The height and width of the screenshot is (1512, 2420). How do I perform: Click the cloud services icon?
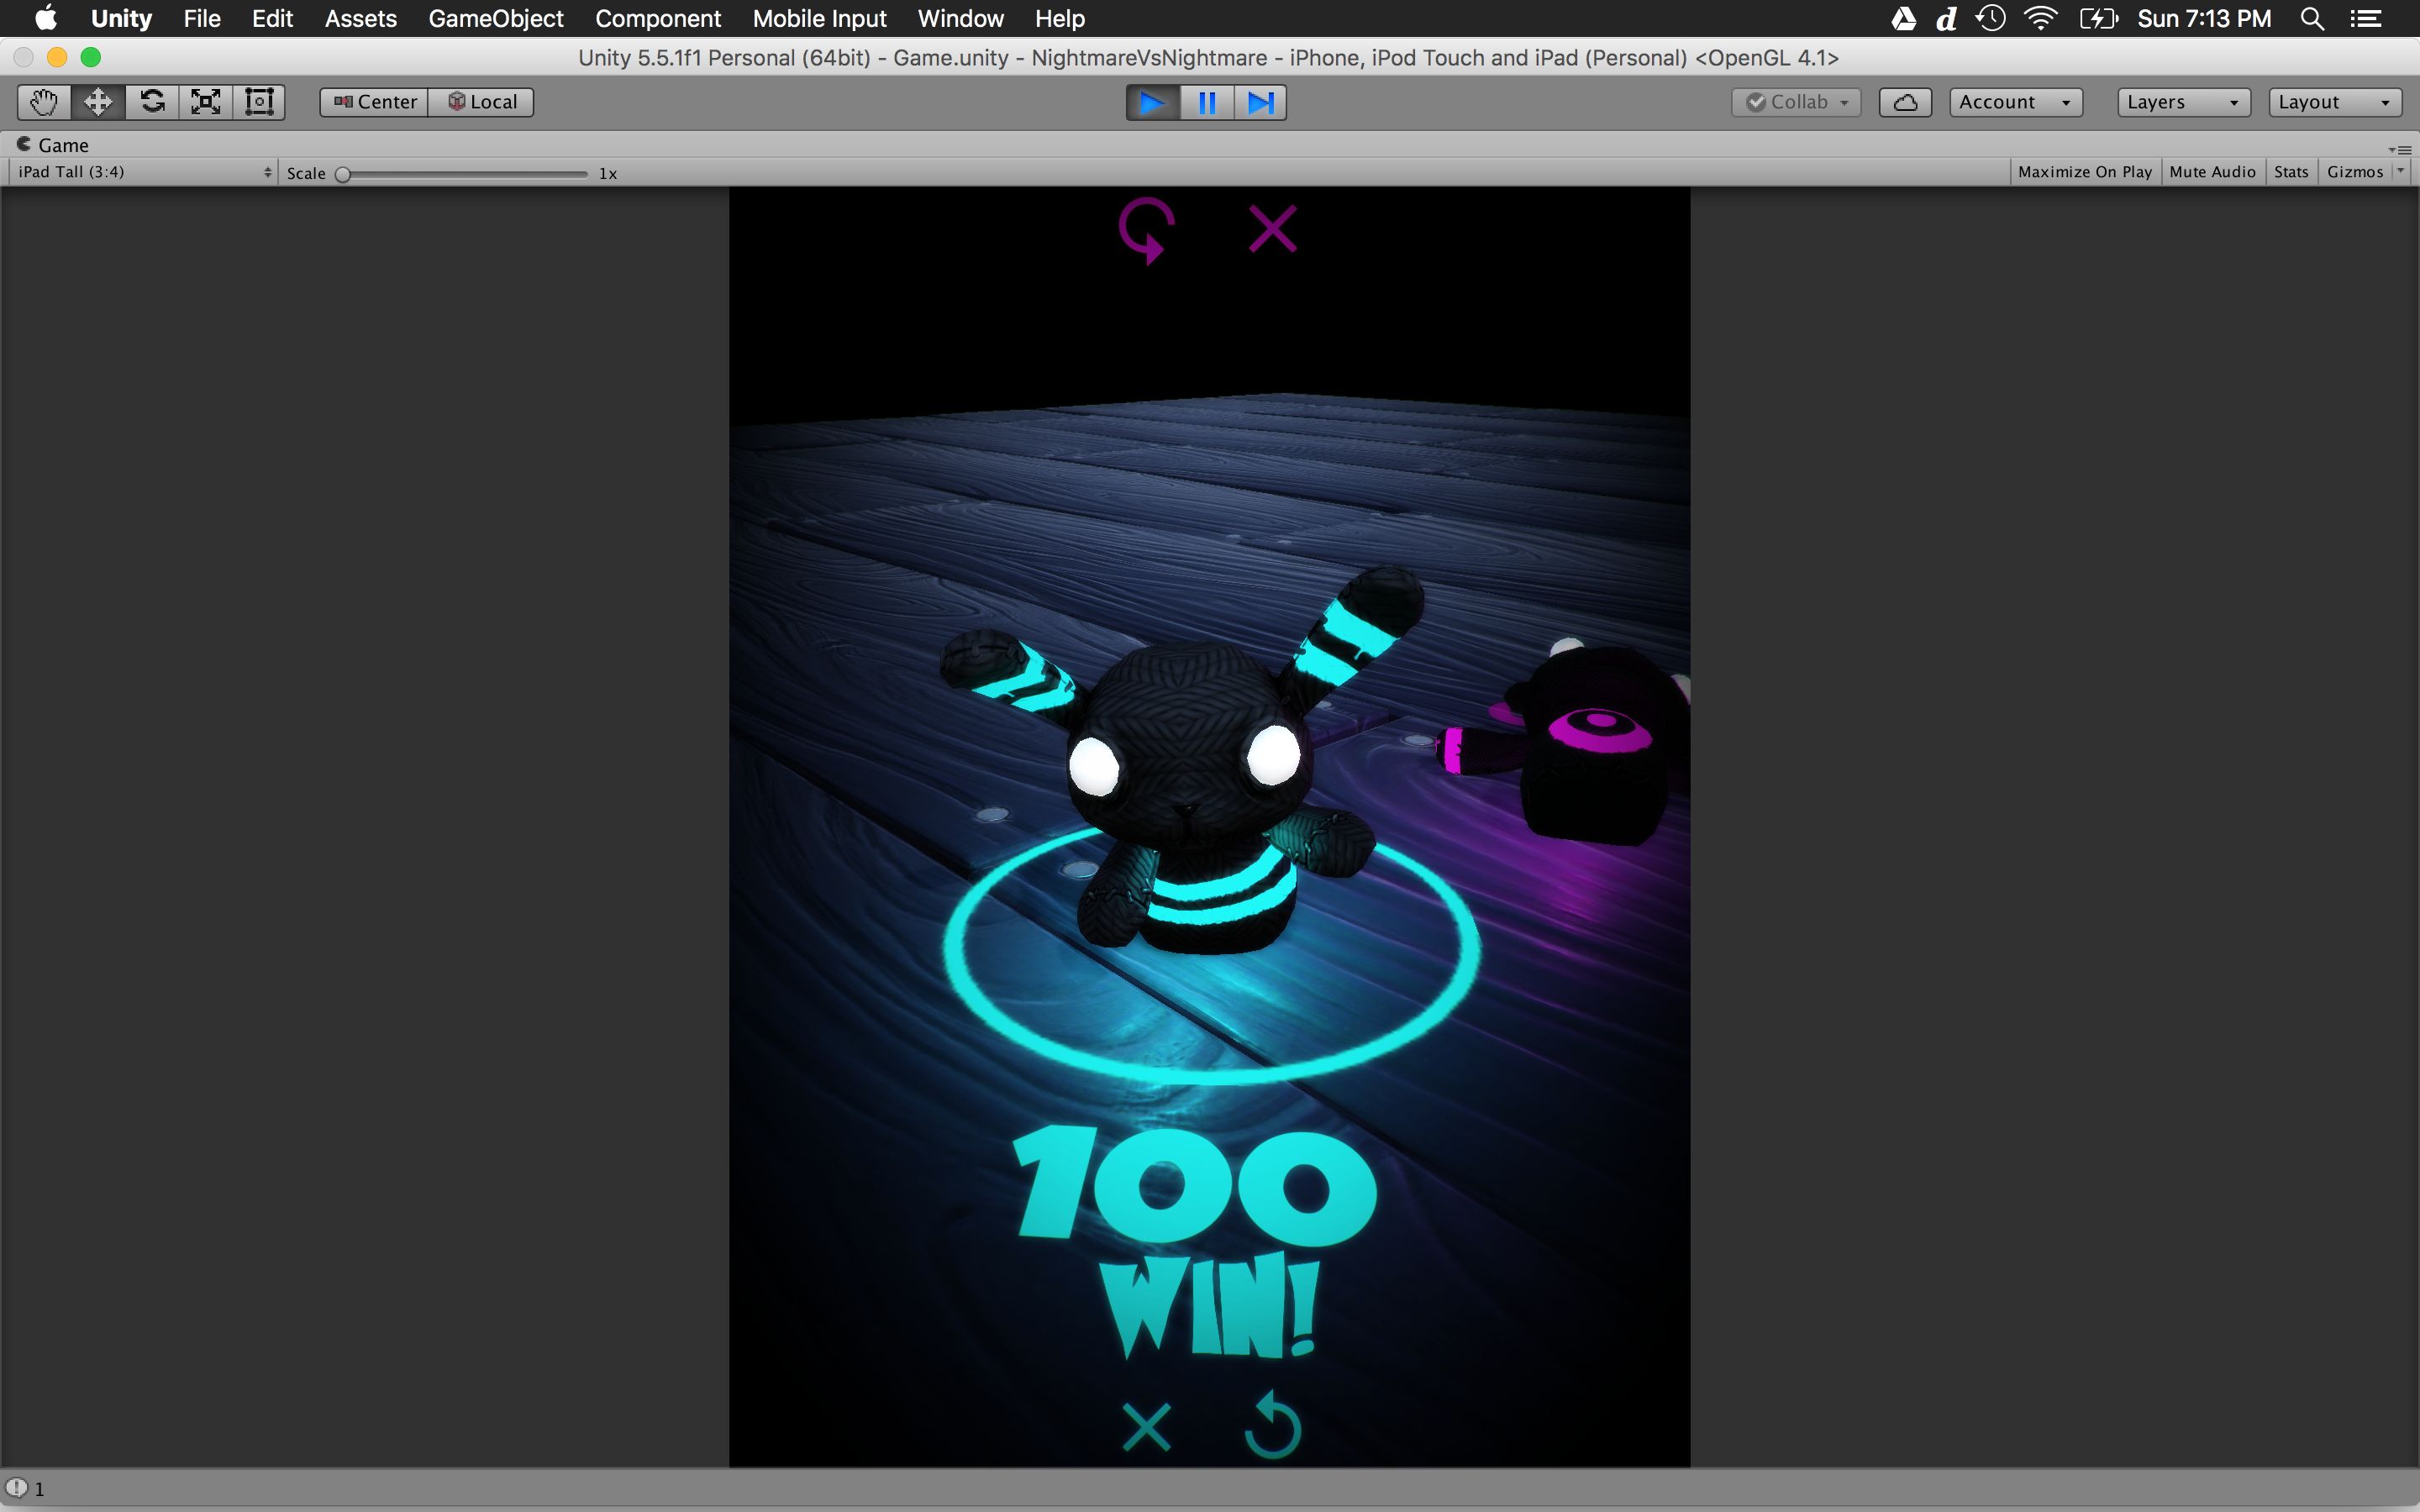tap(1904, 102)
